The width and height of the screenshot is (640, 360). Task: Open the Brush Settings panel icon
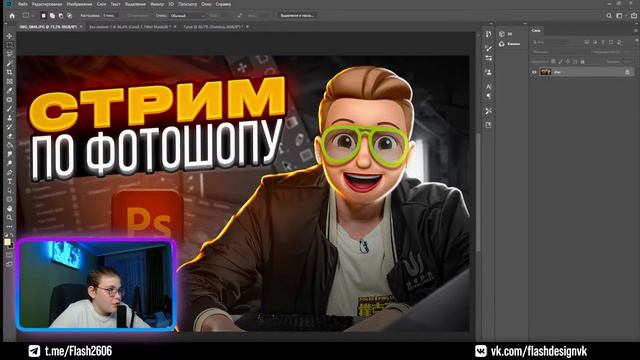click(489, 48)
